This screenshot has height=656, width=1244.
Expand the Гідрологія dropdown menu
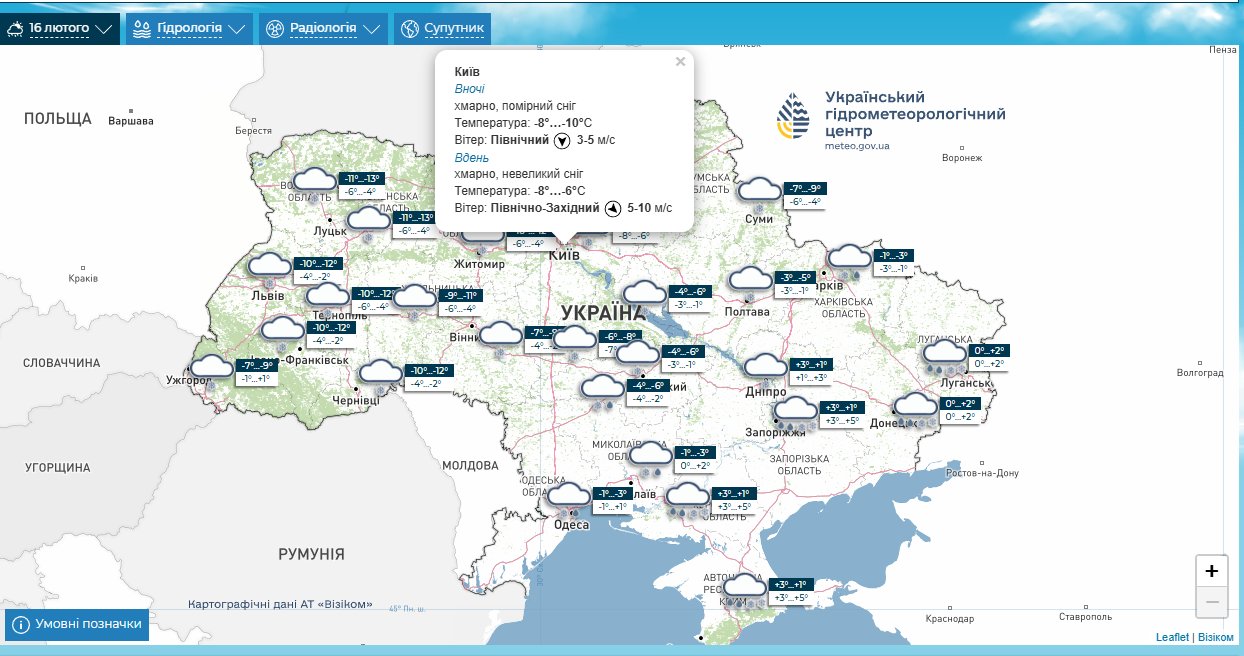point(188,29)
